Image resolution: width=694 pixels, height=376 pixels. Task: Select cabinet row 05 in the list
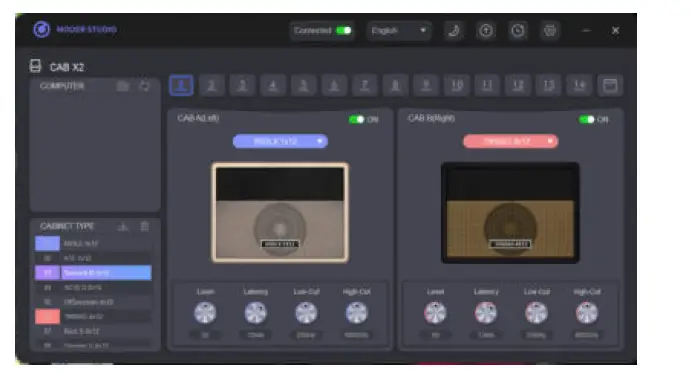[93, 302]
